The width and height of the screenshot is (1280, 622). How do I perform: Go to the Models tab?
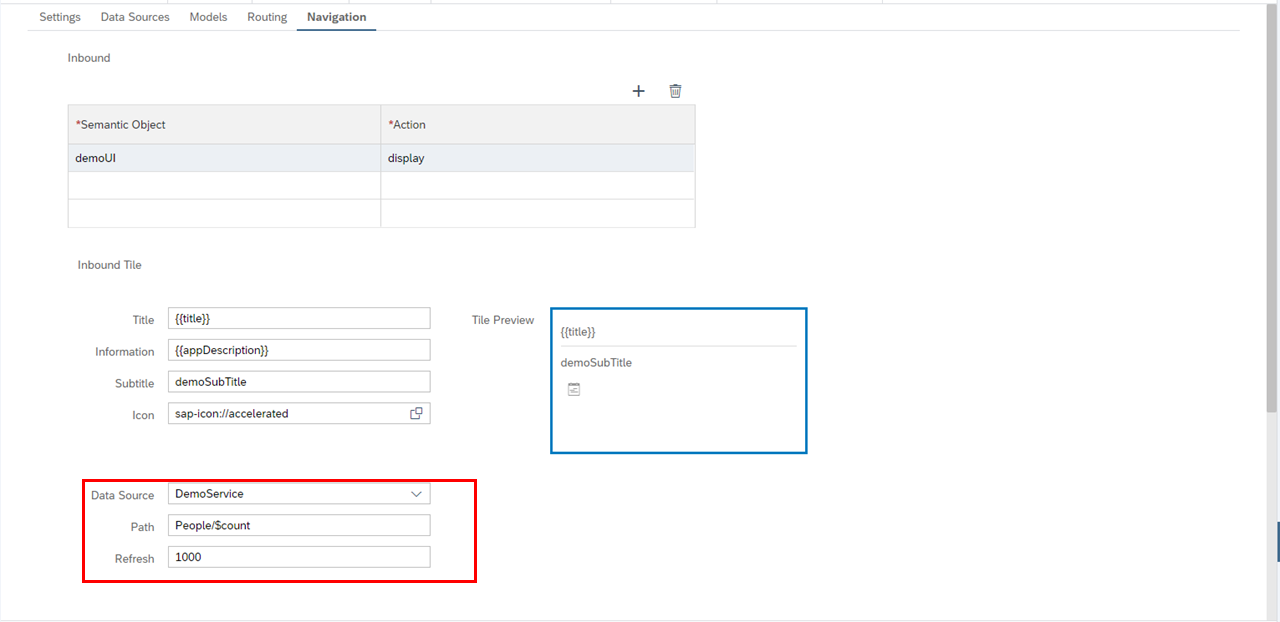click(x=208, y=17)
